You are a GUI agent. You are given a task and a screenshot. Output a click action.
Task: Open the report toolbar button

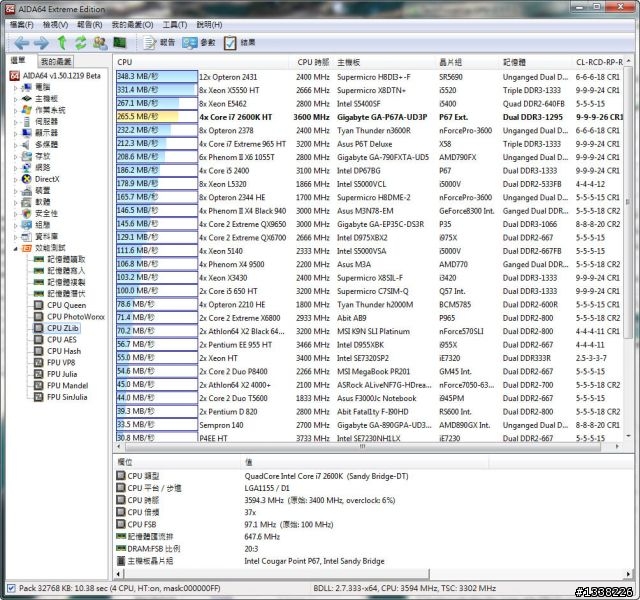pos(159,42)
